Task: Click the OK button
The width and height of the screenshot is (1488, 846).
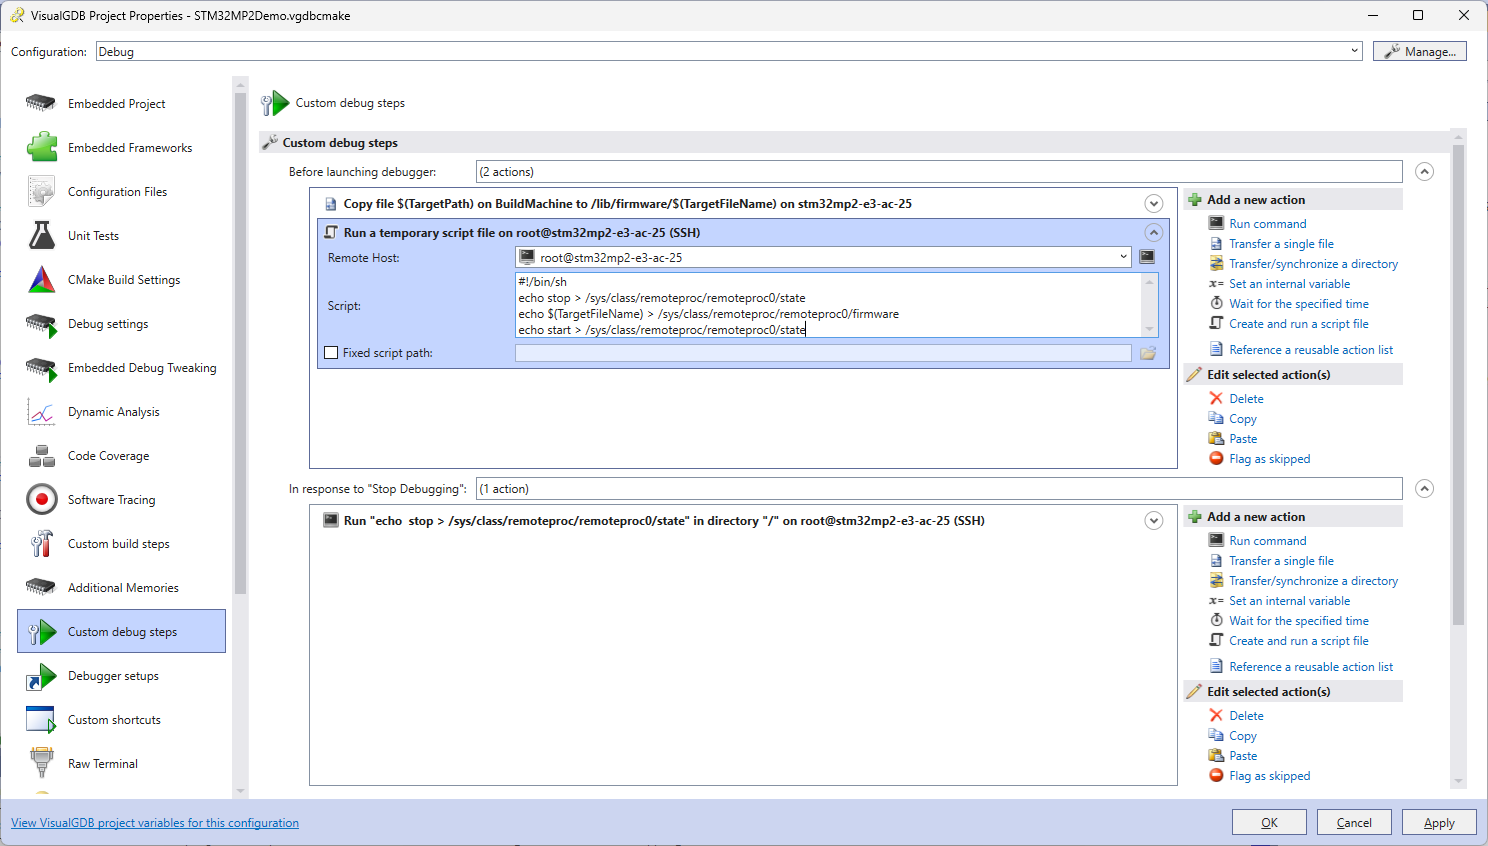Action: click(x=1269, y=822)
